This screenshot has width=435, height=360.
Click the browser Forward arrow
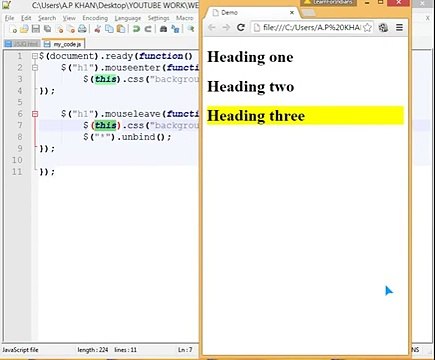click(226, 28)
